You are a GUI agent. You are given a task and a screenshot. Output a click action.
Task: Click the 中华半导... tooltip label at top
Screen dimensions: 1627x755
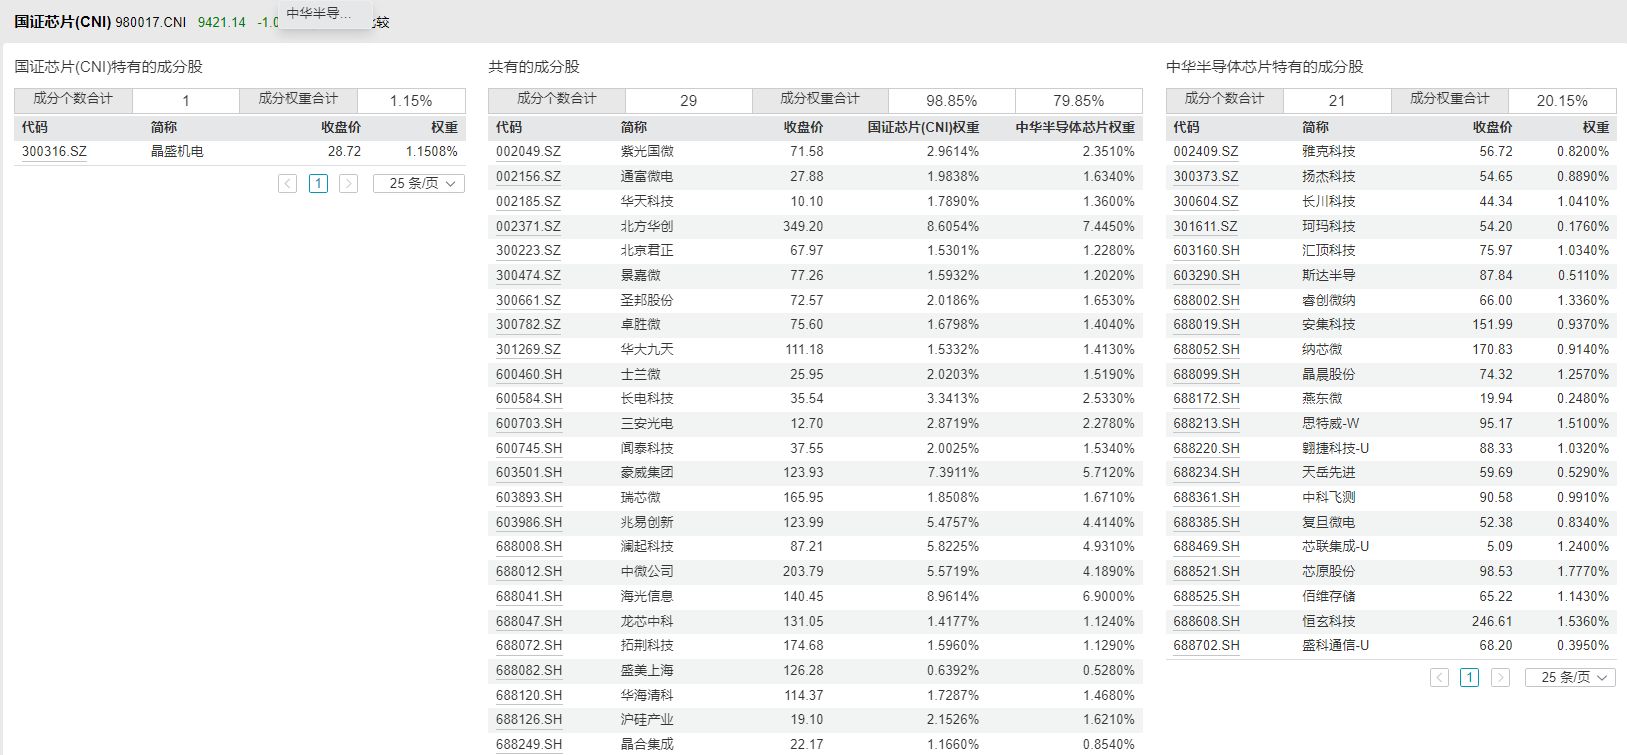tap(319, 14)
